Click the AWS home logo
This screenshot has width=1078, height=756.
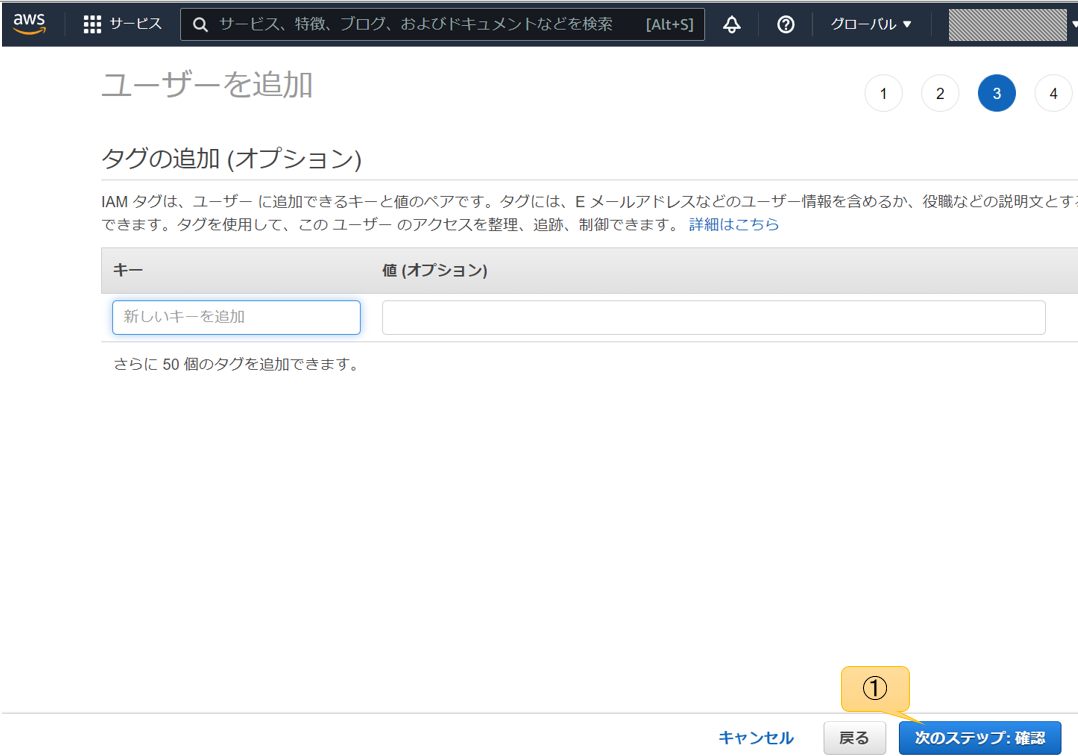point(28,23)
